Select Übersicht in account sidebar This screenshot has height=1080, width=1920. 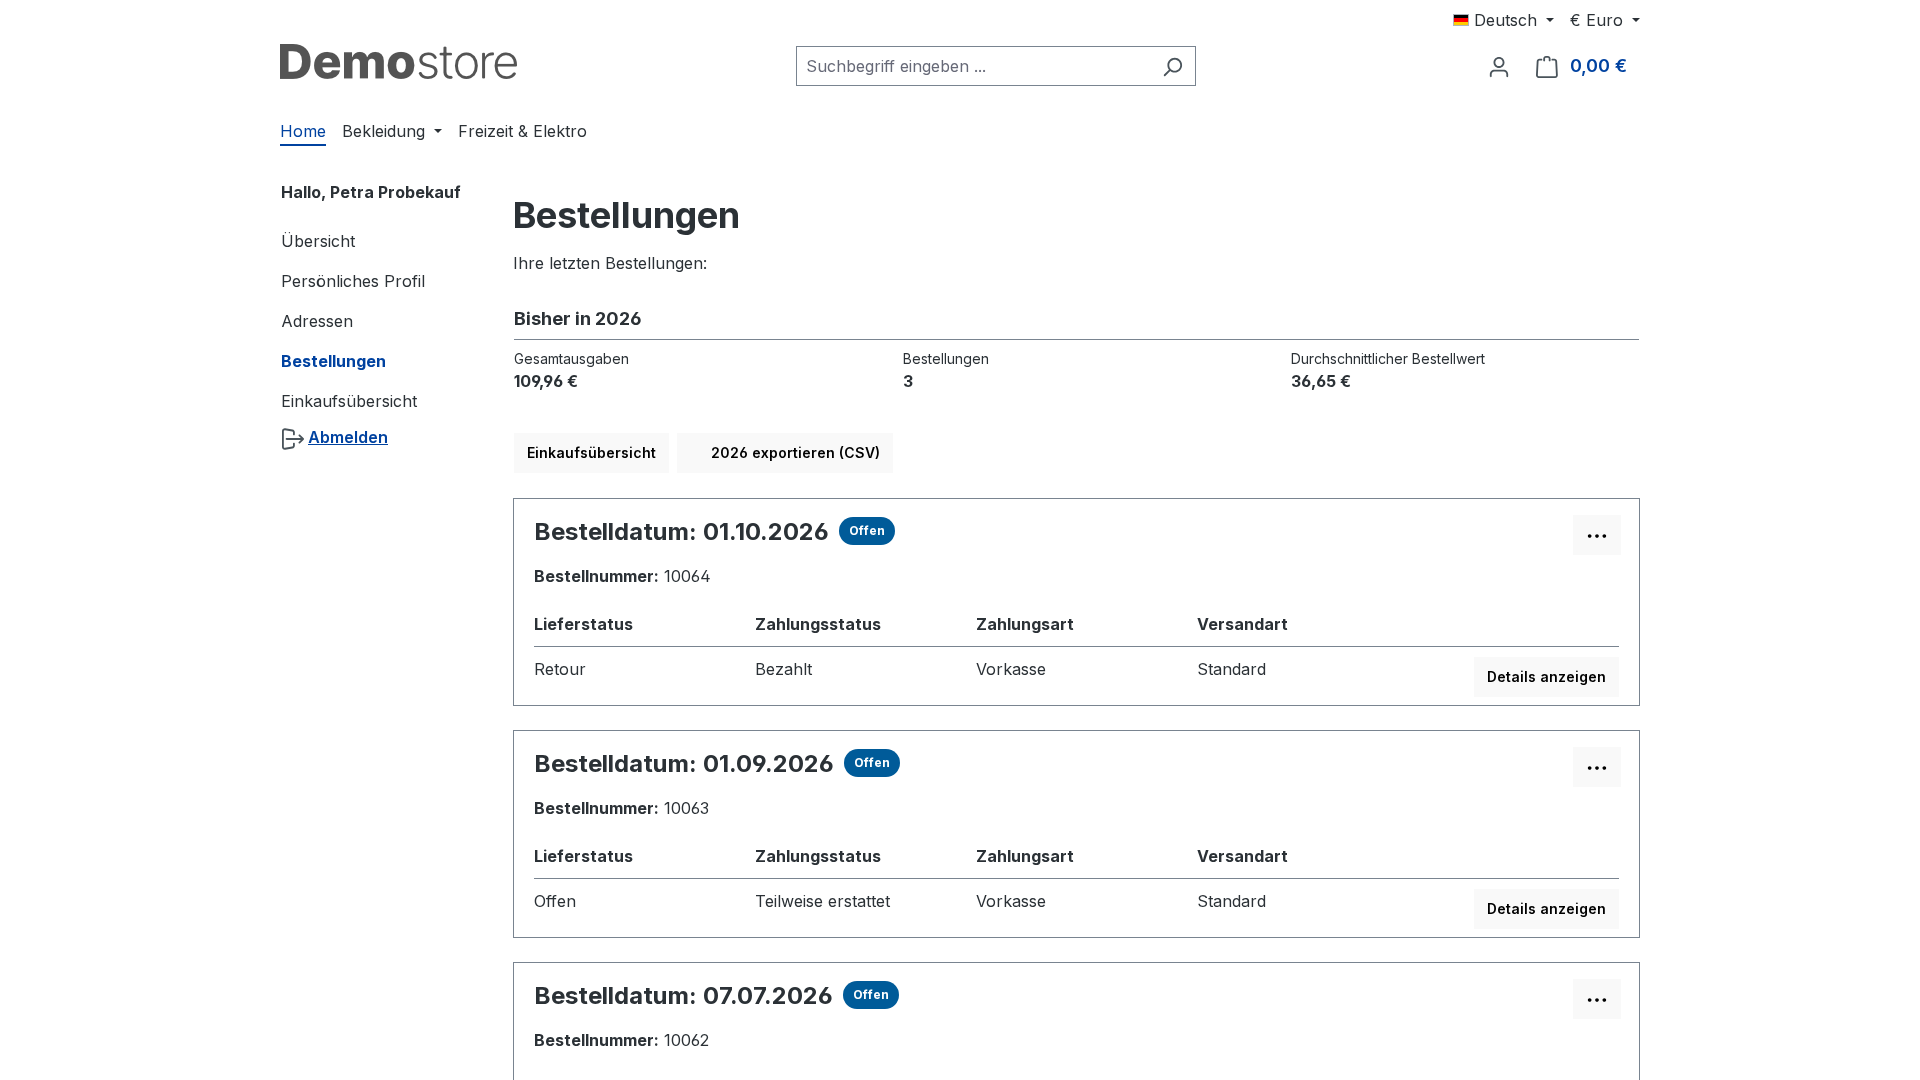pos(318,241)
